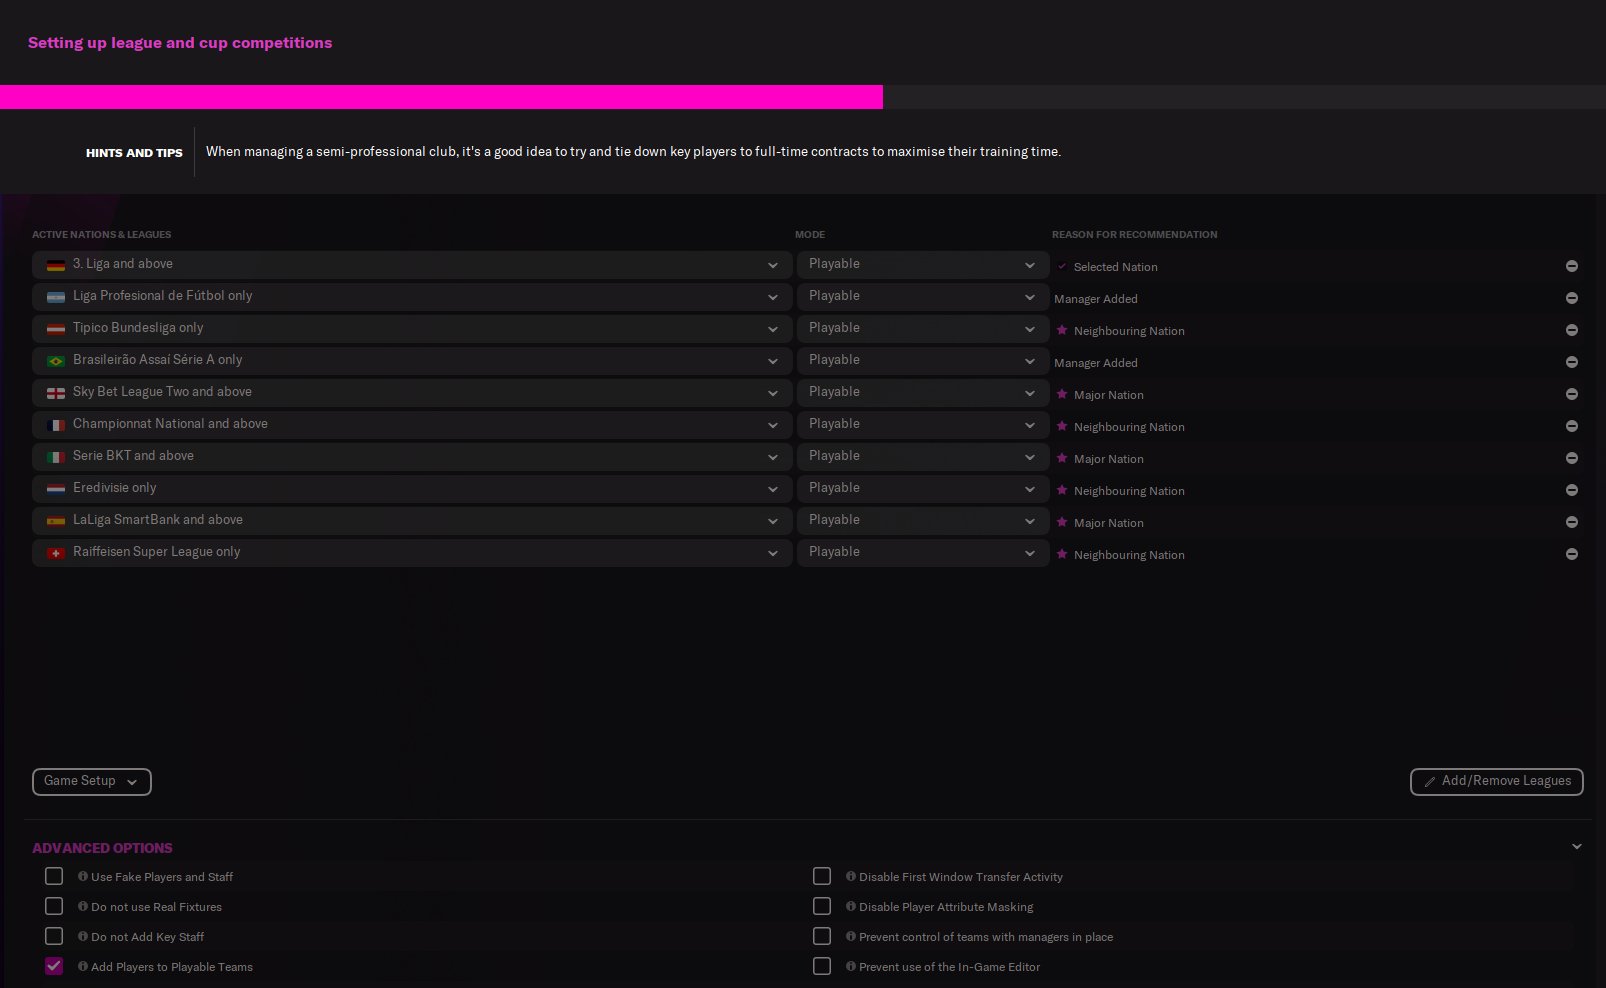Click the Brazil flag icon
Screen dimensions: 1606x988
[56, 361]
